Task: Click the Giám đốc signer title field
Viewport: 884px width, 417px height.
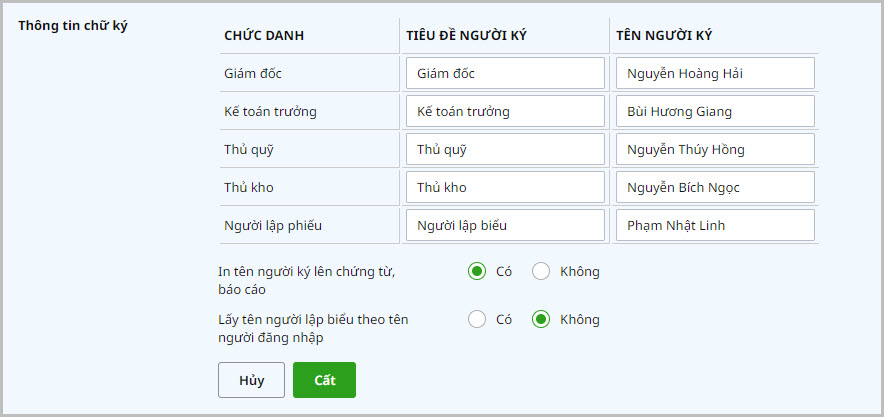Action: pyautogui.click(x=505, y=73)
